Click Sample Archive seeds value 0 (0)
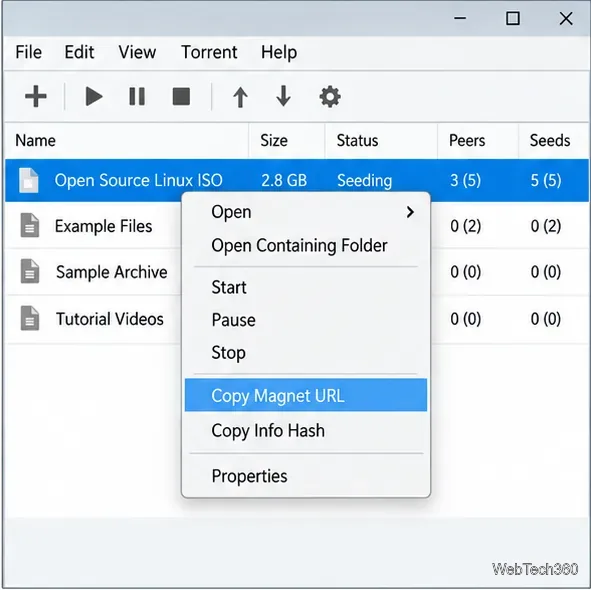The height and width of the screenshot is (590, 591). click(x=546, y=272)
